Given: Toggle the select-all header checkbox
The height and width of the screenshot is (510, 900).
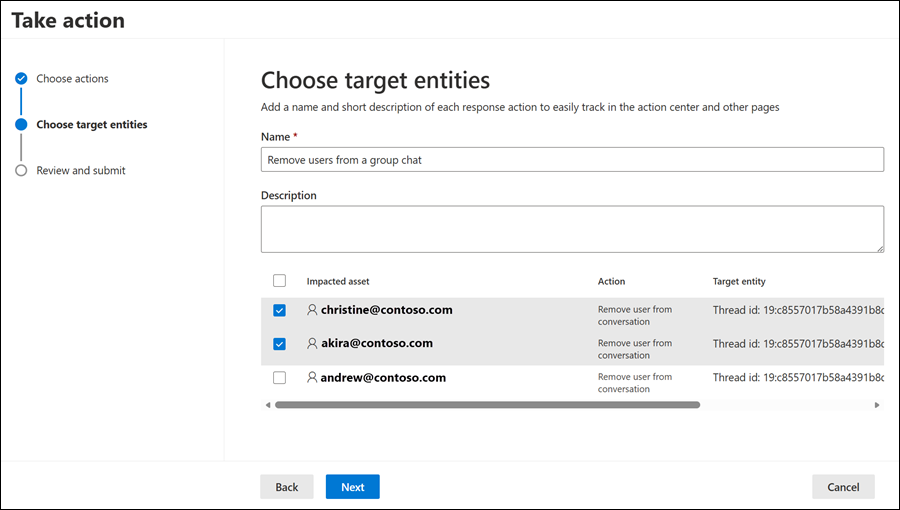Looking at the screenshot, I should (279, 281).
